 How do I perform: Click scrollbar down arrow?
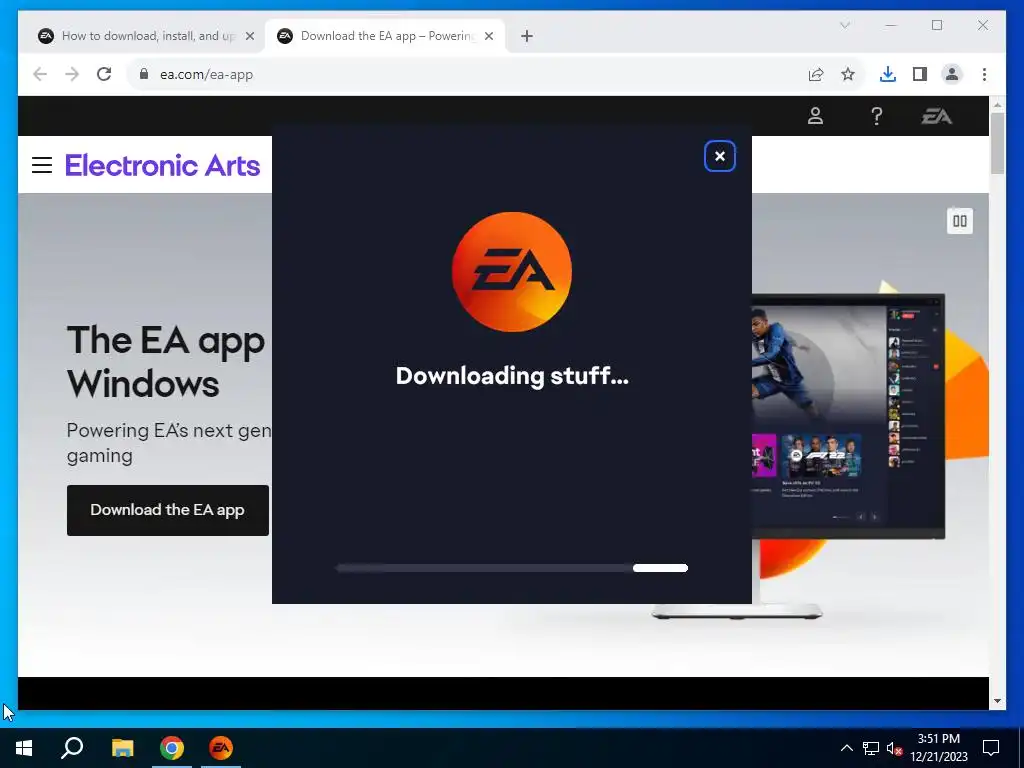(997, 701)
